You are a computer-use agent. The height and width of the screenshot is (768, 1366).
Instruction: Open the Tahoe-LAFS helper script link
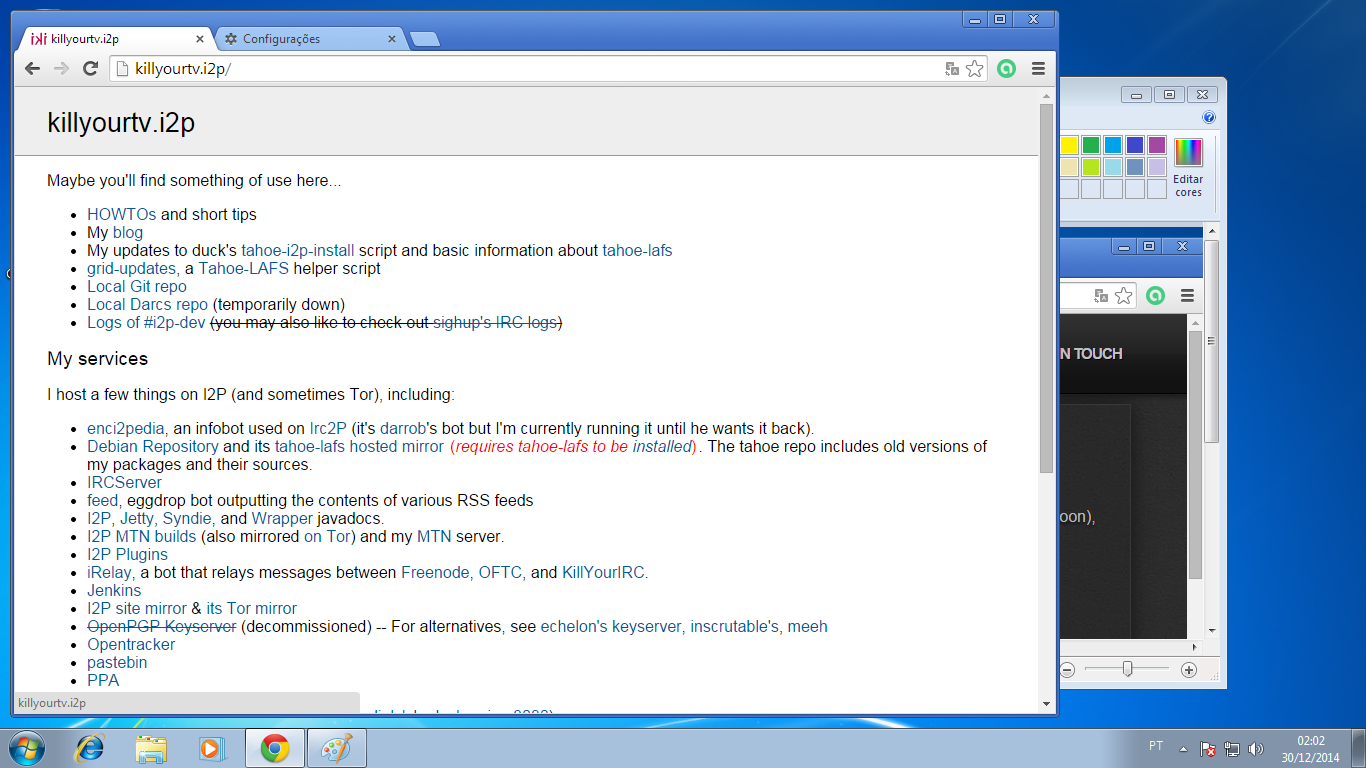[245, 268]
